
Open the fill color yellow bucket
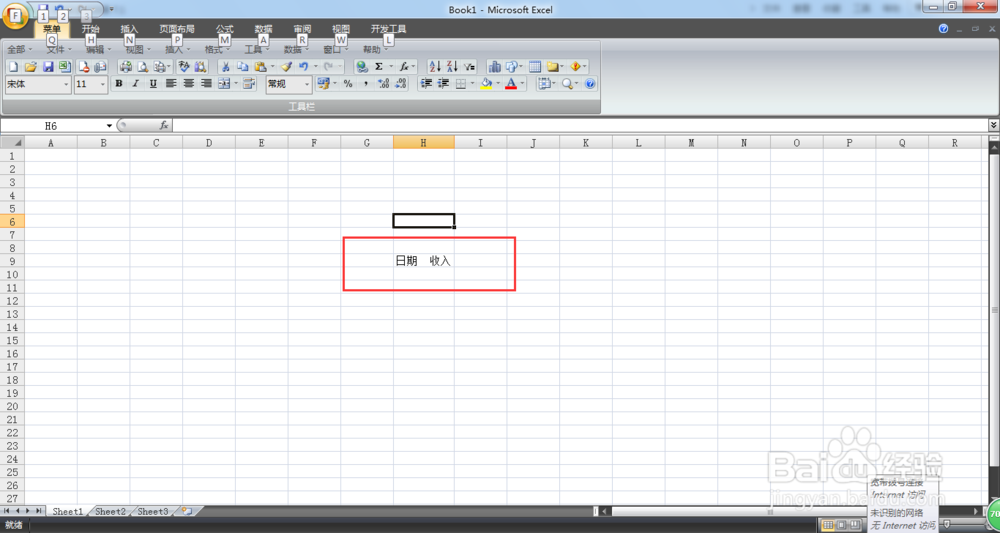(486, 84)
